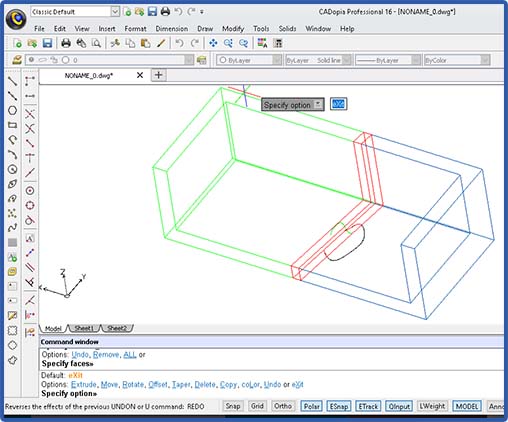Click the Print icon in the main toolbar

coord(66,43)
